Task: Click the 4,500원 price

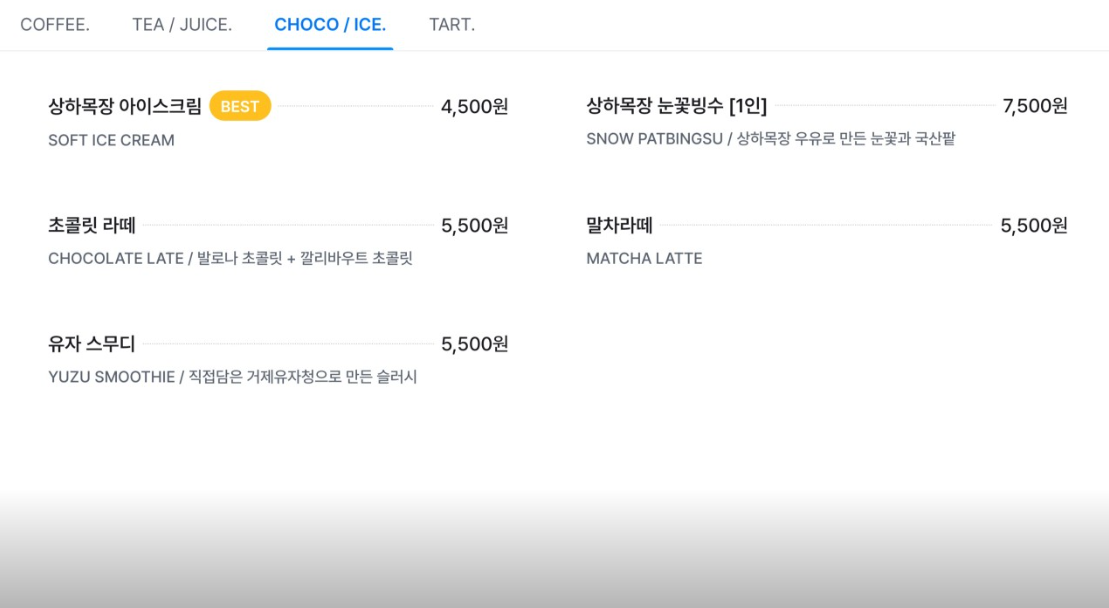Action: (475, 107)
